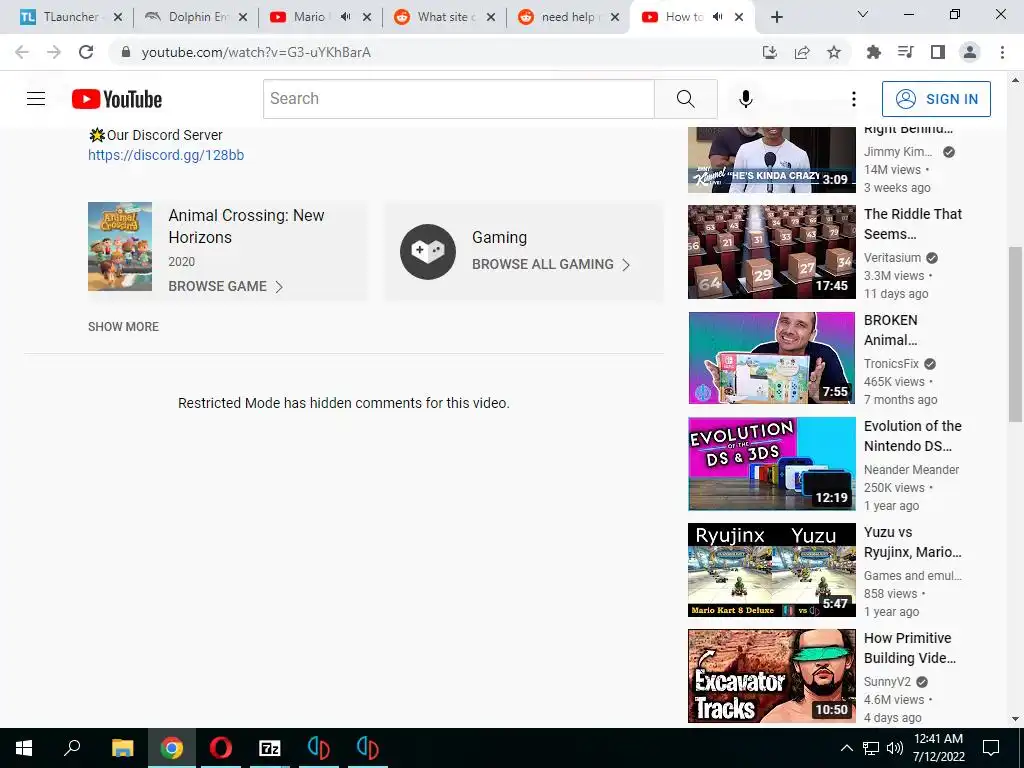This screenshot has height=768, width=1024.
Task: Open the volume control in tray
Action: [x=895, y=748]
